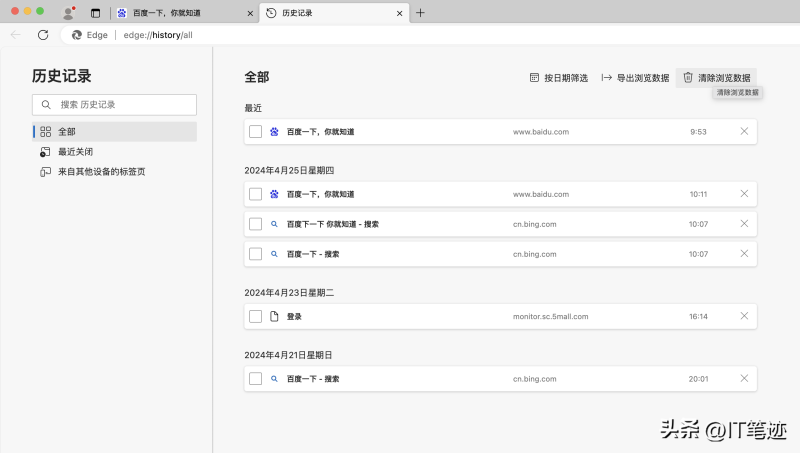800x453 pixels.
Task: Open 百度一下，你就知道 entry from 10:11
Action: click(320, 194)
